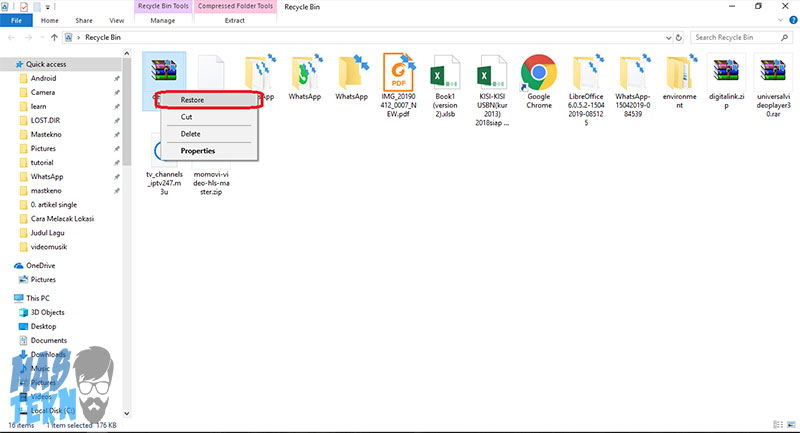This screenshot has width=800, height=433.
Task: Switch to the View ribbon tab
Action: point(117,19)
